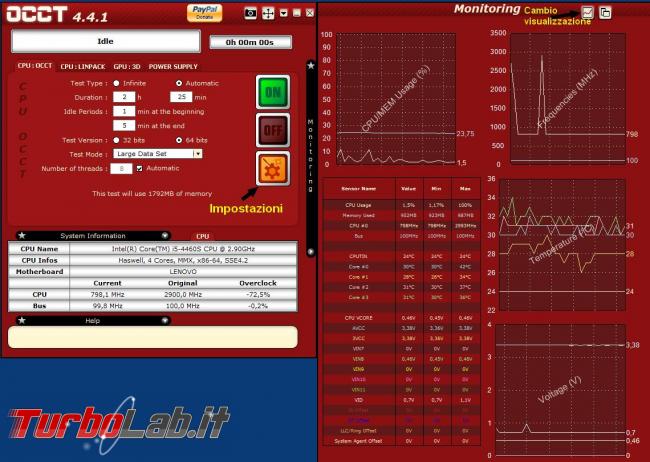Click the move window arrows icon
This screenshot has height=462, width=650.
(268, 13)
